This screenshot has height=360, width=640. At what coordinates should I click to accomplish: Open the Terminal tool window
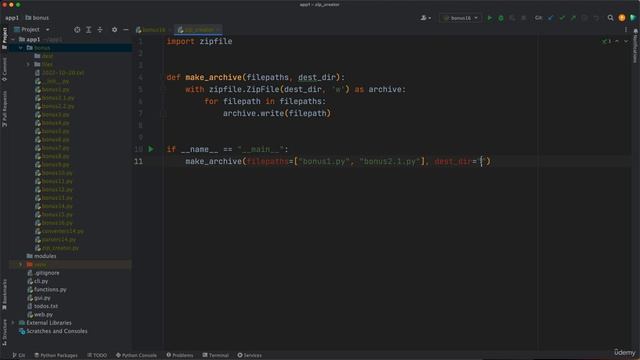point(216,356)
